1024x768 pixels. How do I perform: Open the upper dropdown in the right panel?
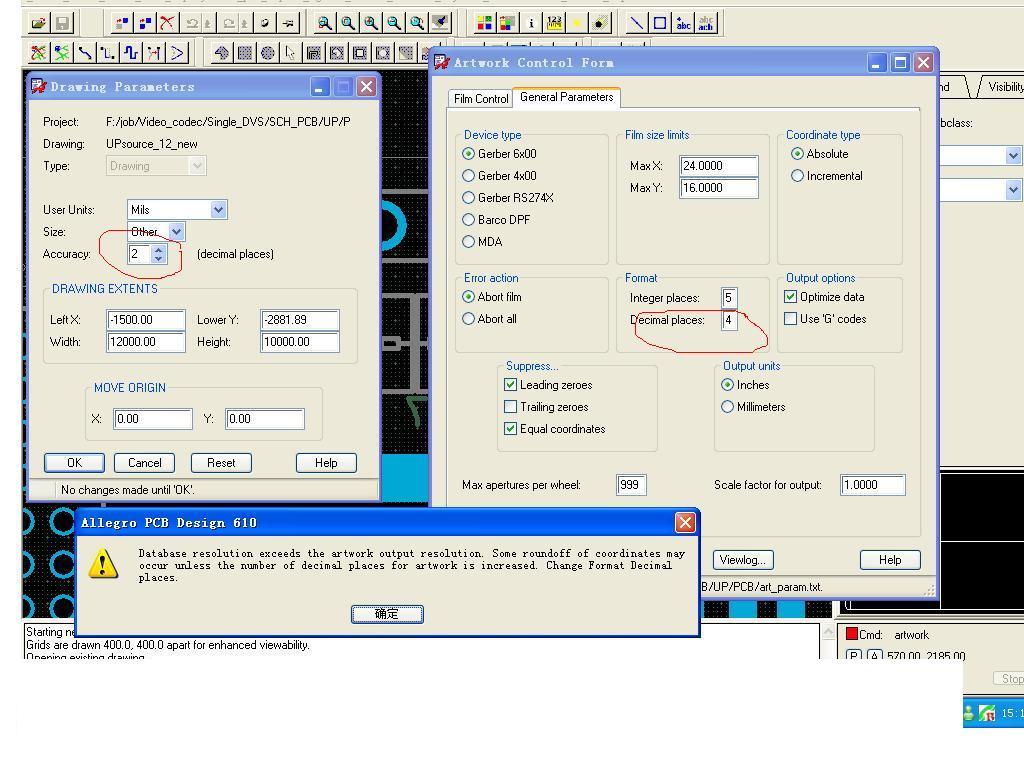tap(1013, 155)
